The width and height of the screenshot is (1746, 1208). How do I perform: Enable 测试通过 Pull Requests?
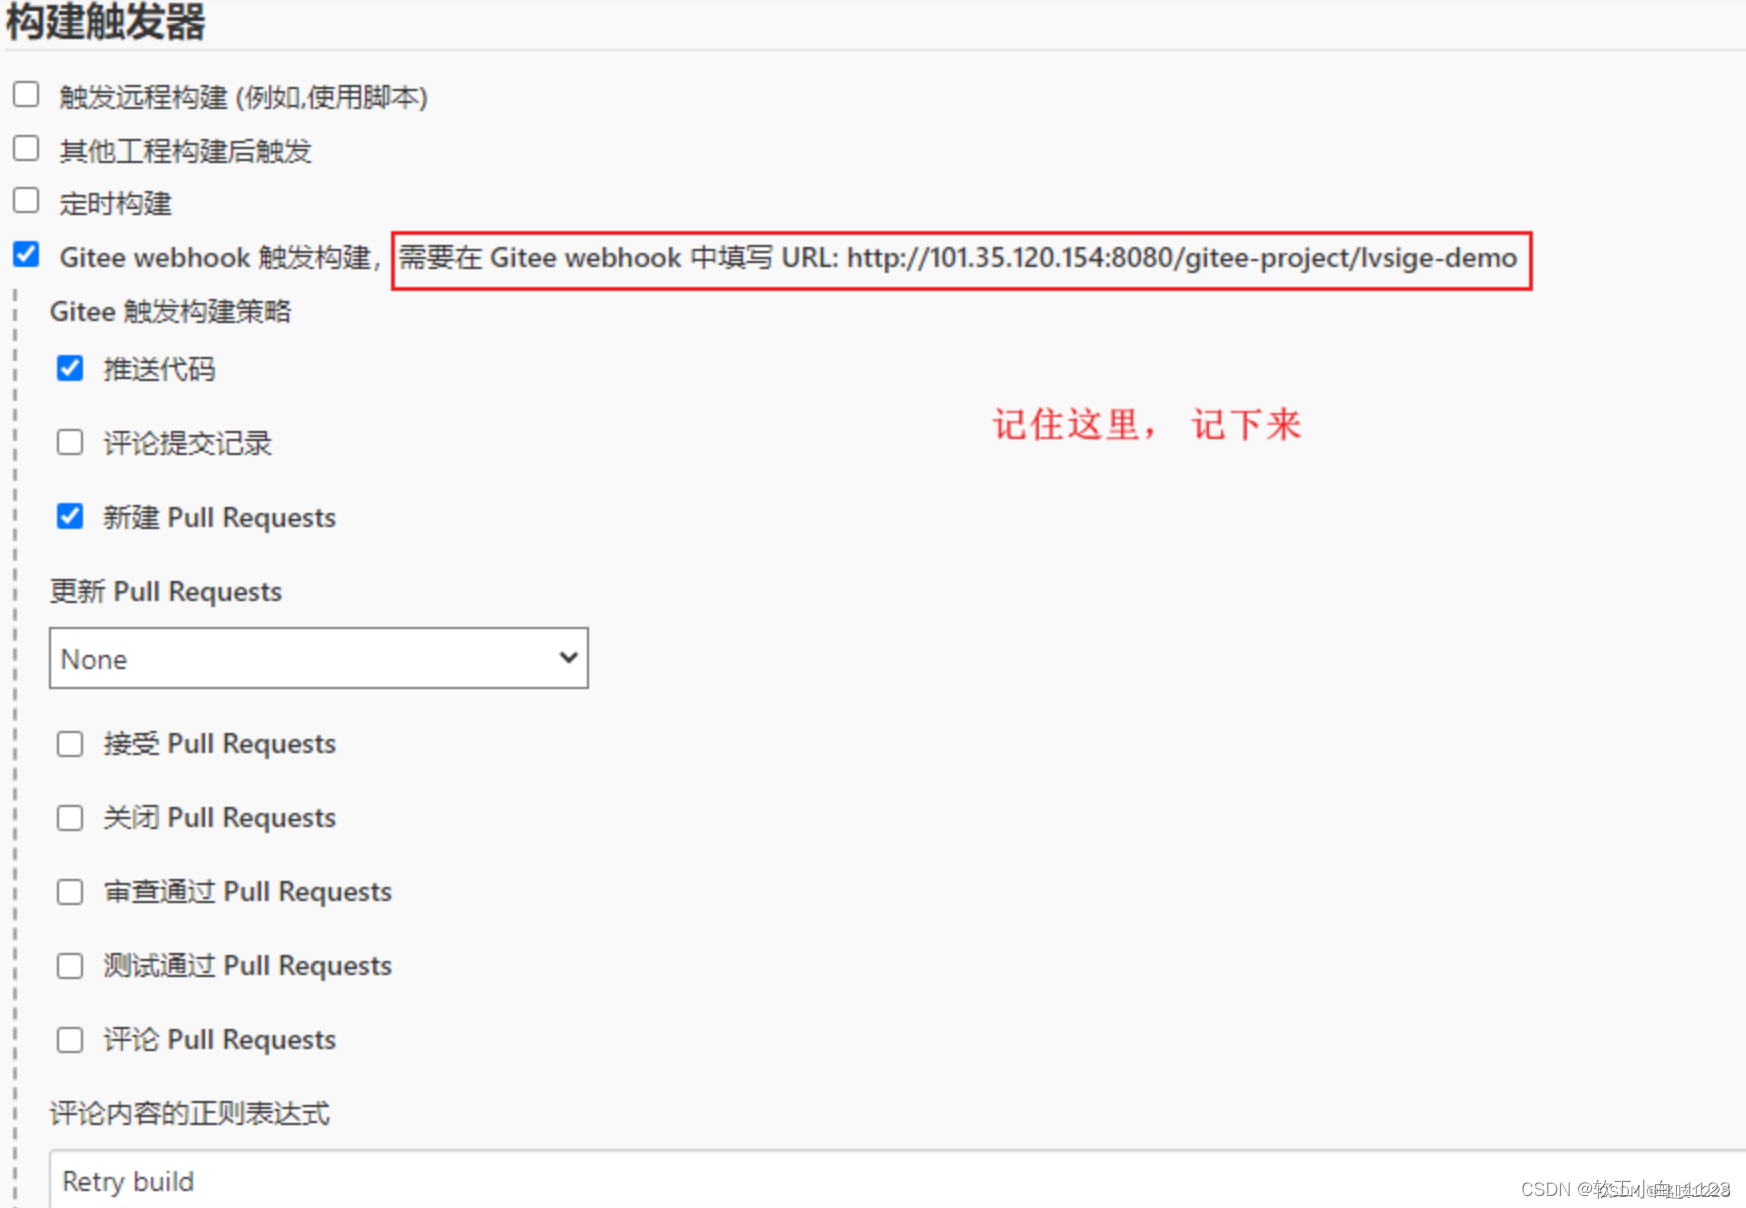pos(70,966)
